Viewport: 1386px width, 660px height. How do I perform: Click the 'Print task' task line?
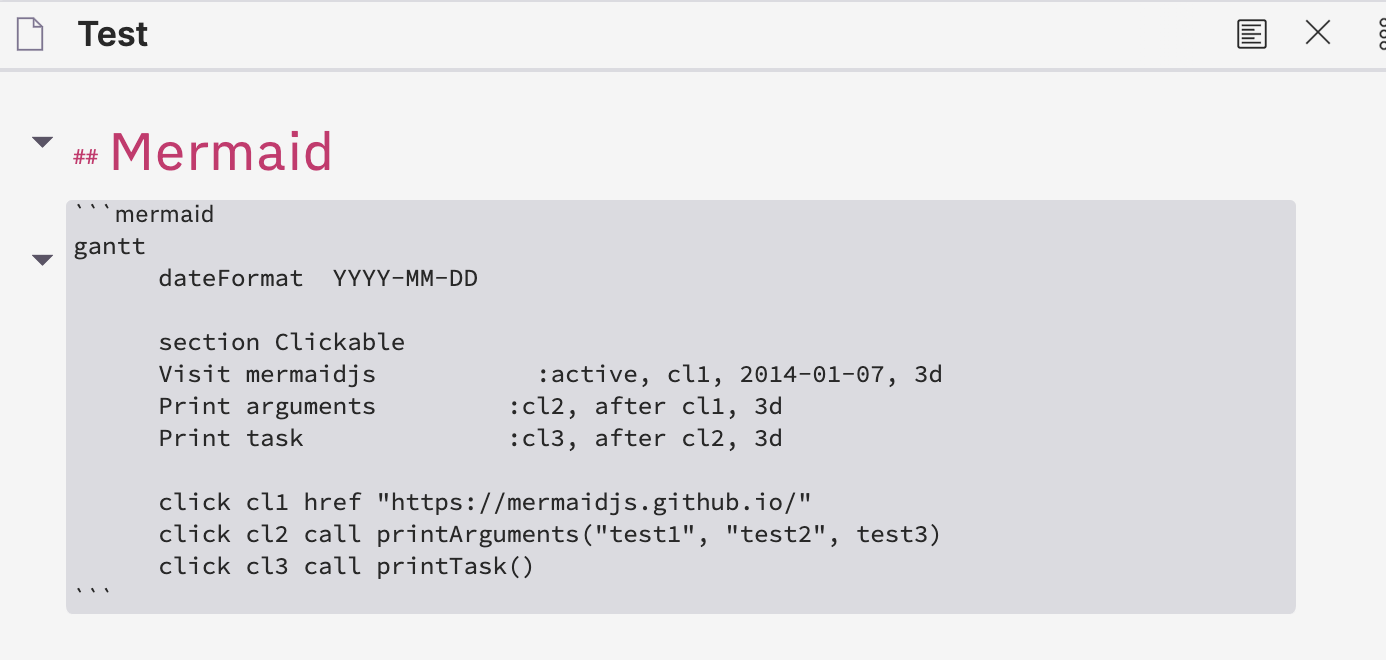click(x=230, y=437)
